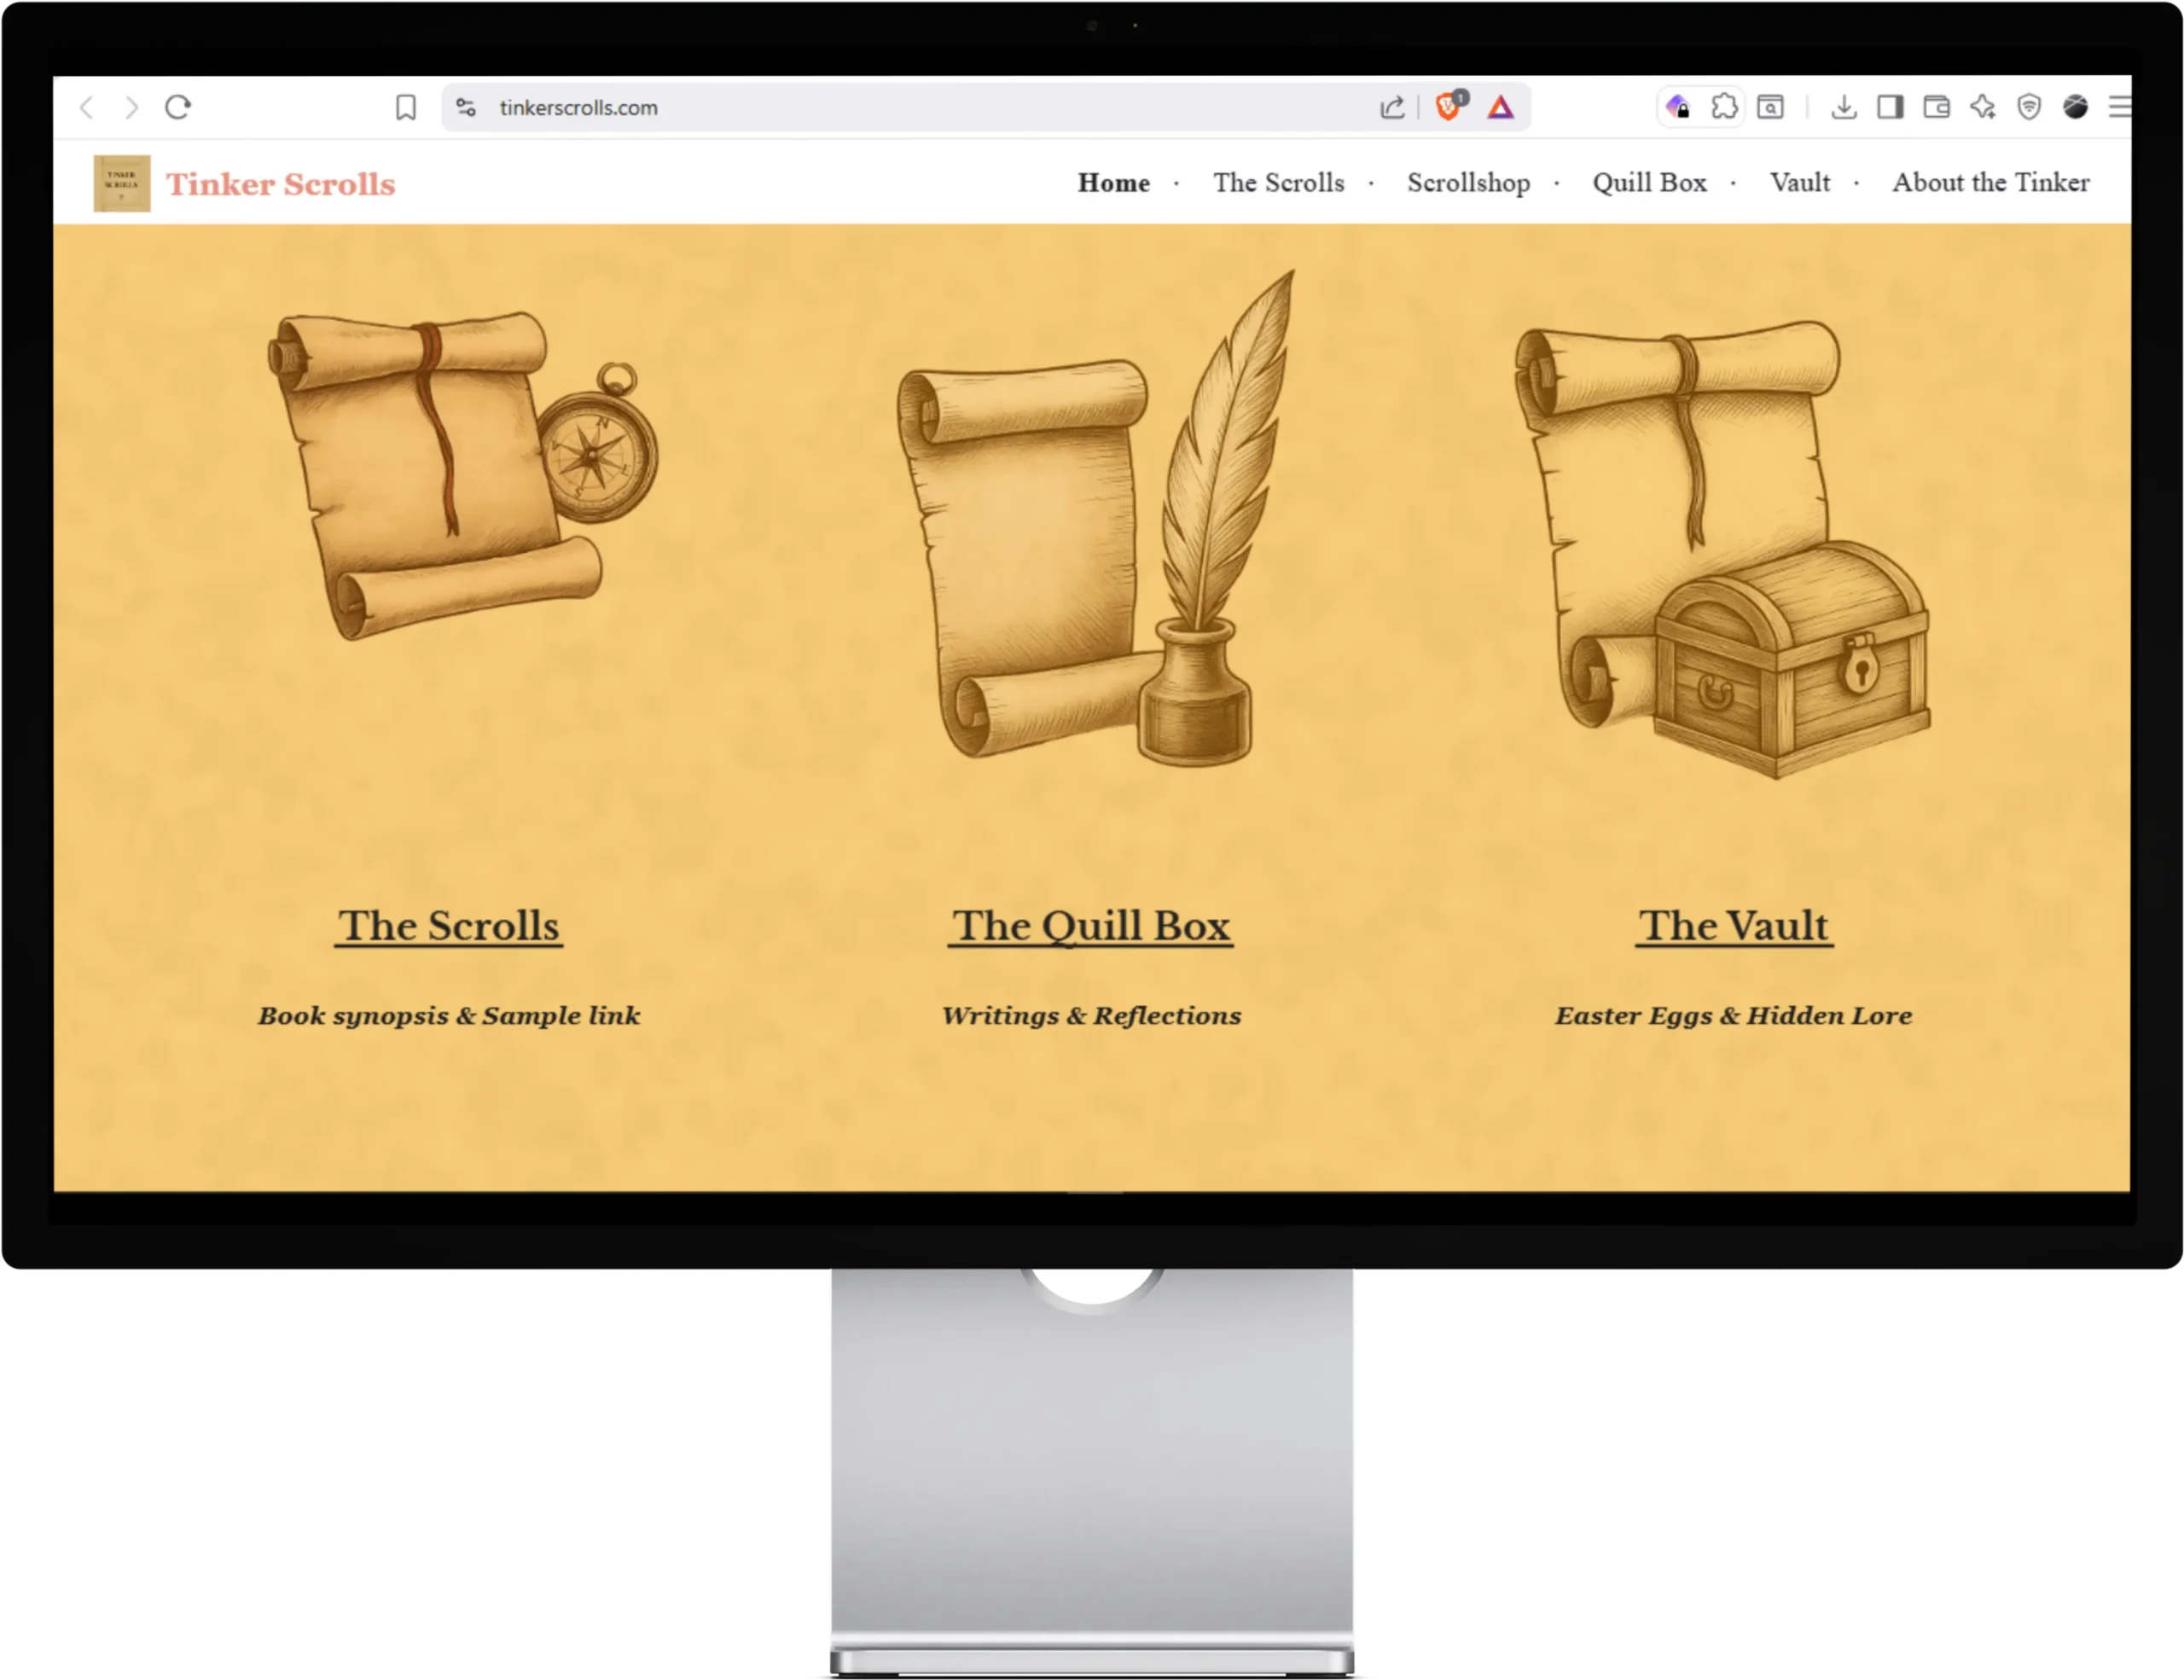The image size is (2184, 1680).
Task: Open Brave Shields lion icon
Action: [x=1447, y=107]
